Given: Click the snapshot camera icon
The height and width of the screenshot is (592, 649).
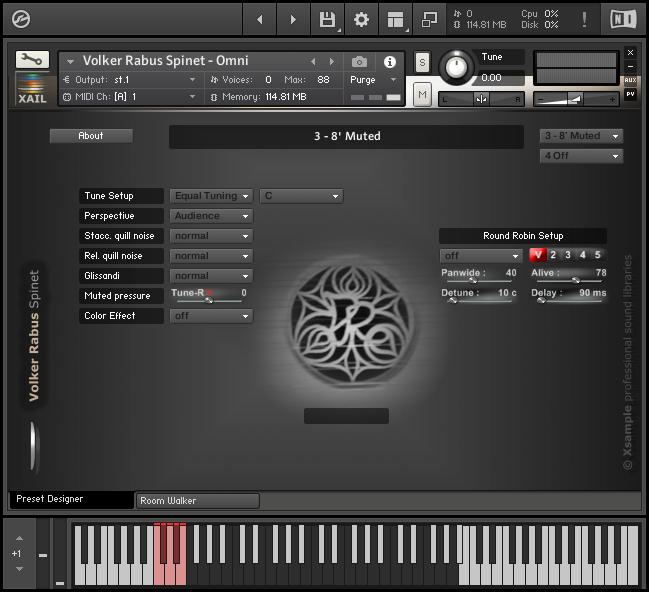Looking at the screenshot, I should pos(359,62).
